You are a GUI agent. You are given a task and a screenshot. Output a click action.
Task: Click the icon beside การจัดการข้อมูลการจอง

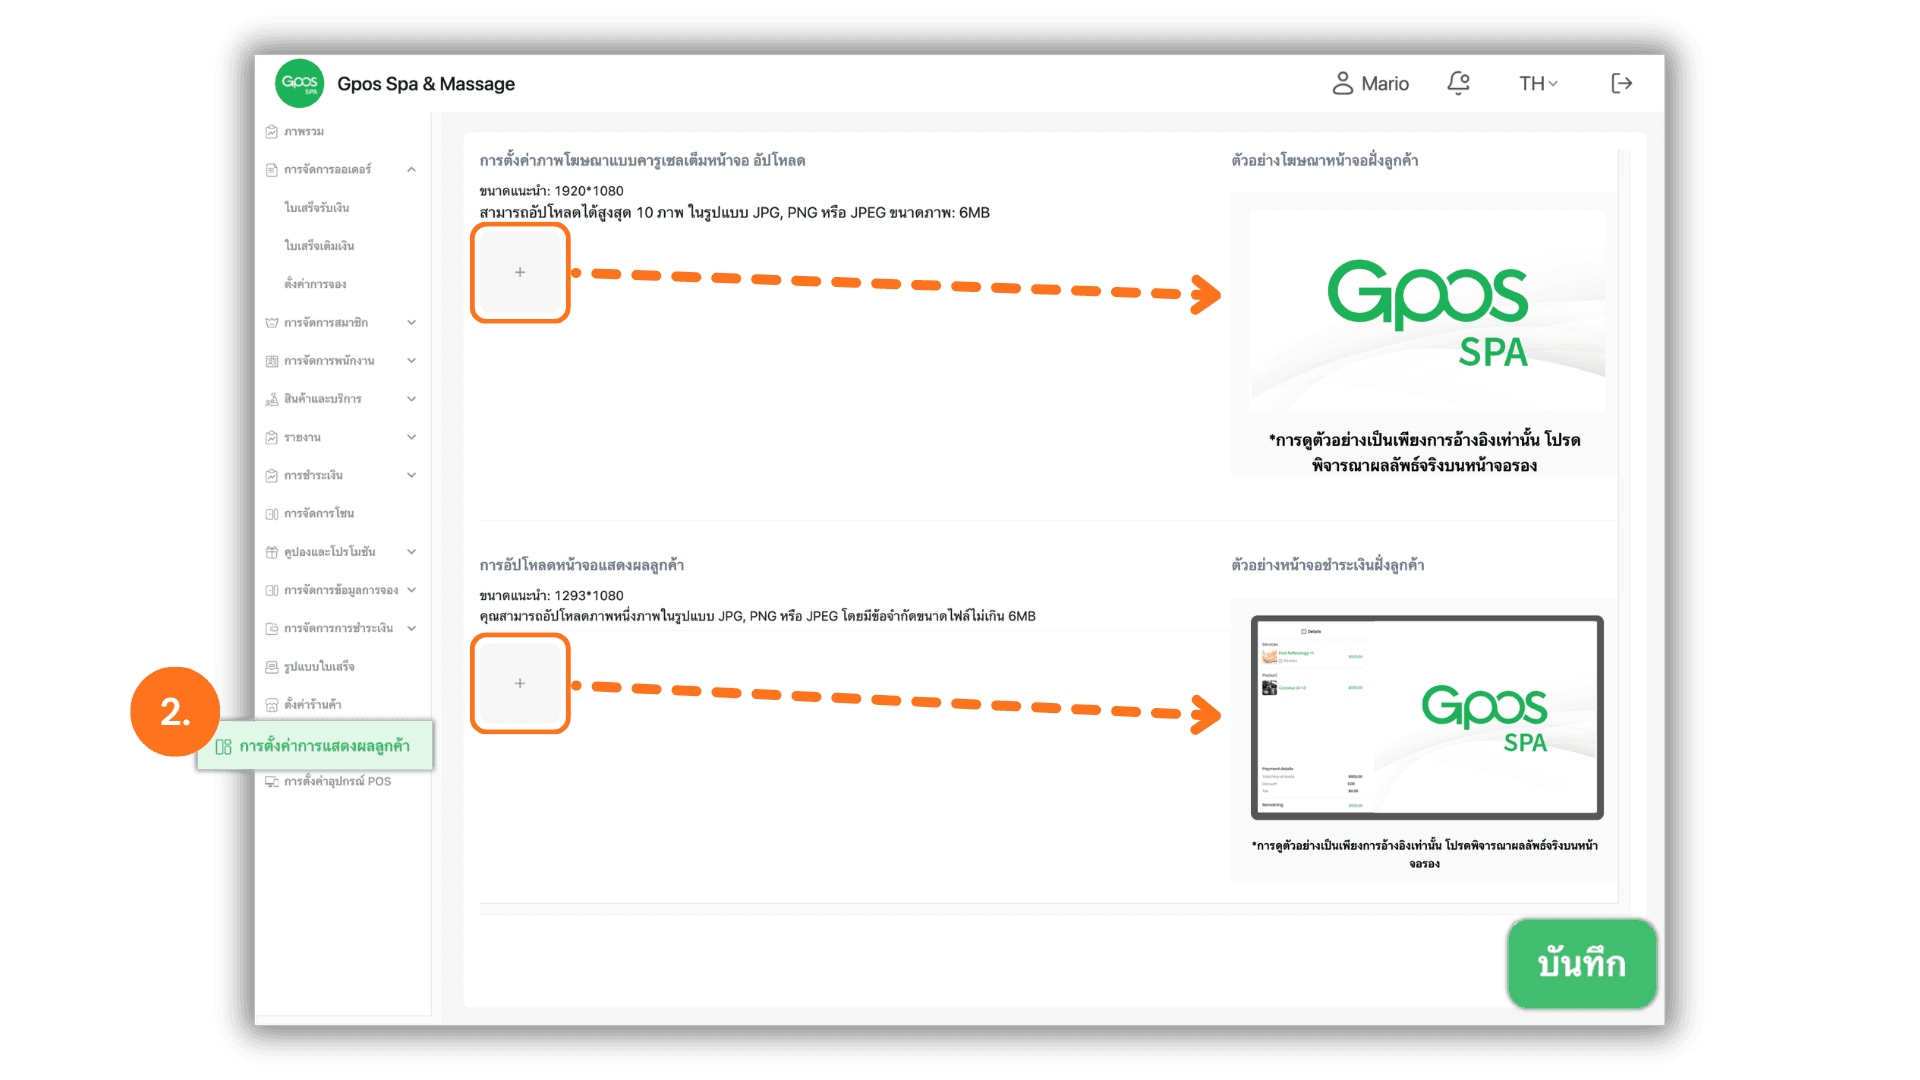click(271, 591)
